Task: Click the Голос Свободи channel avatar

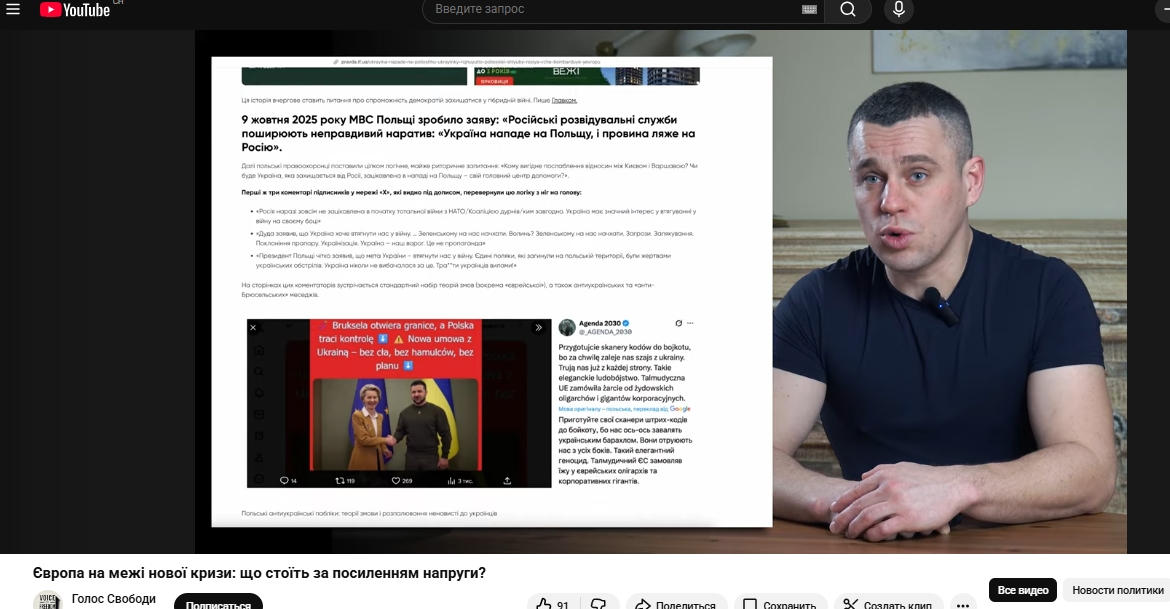Action: (x=47, y=601)
